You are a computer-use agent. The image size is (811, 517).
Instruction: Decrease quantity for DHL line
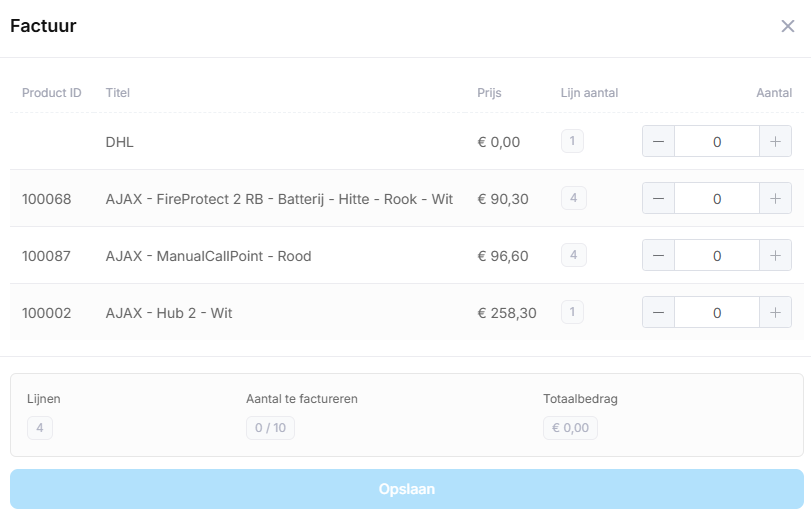(658, 142)
